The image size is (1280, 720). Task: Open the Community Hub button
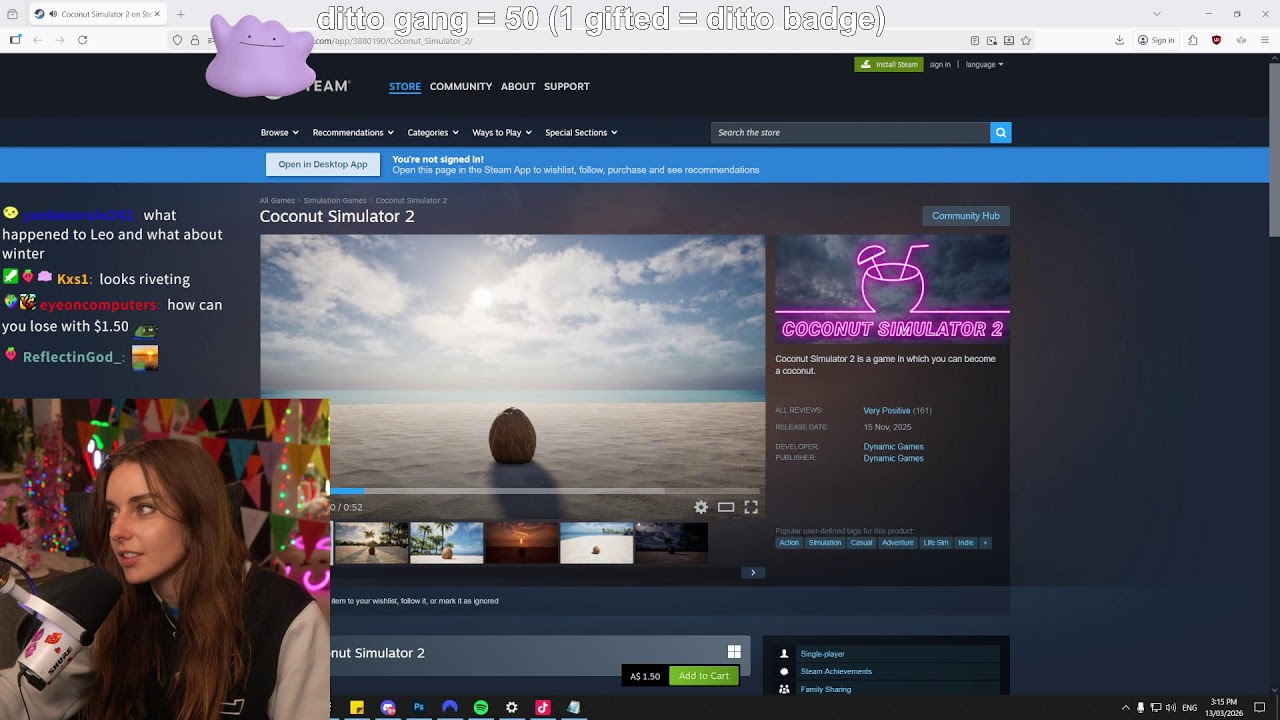pos(966,216)
